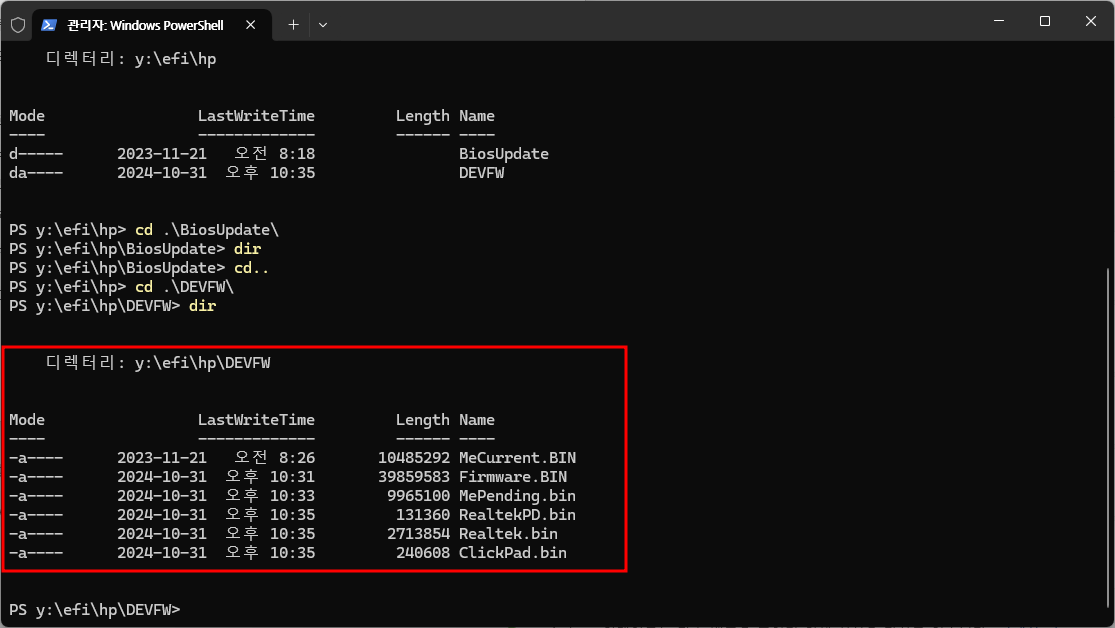Expand the new tab profile dropdown arrow
1115x628 pixels.
click(x=323, y=25)
